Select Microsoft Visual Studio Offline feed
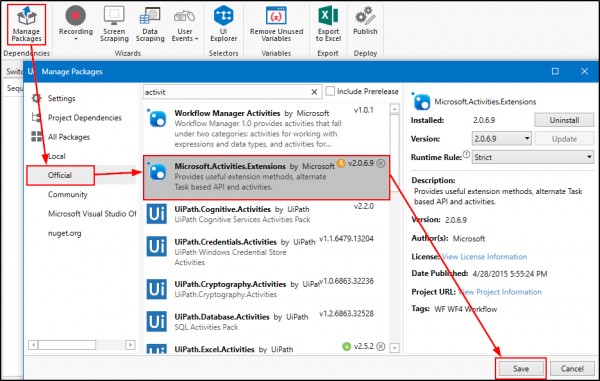 pos(92,213)
